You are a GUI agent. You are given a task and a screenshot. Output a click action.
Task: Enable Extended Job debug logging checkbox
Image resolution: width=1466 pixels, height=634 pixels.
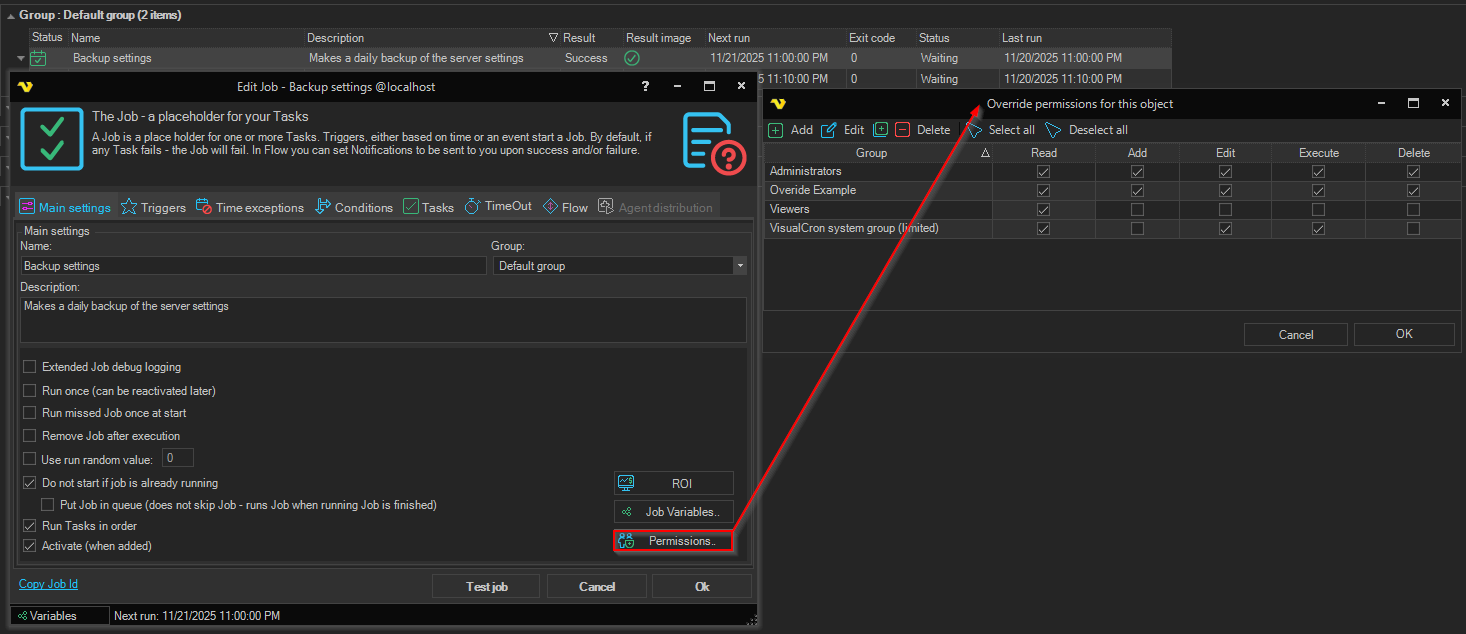click(x=29, y=367)
